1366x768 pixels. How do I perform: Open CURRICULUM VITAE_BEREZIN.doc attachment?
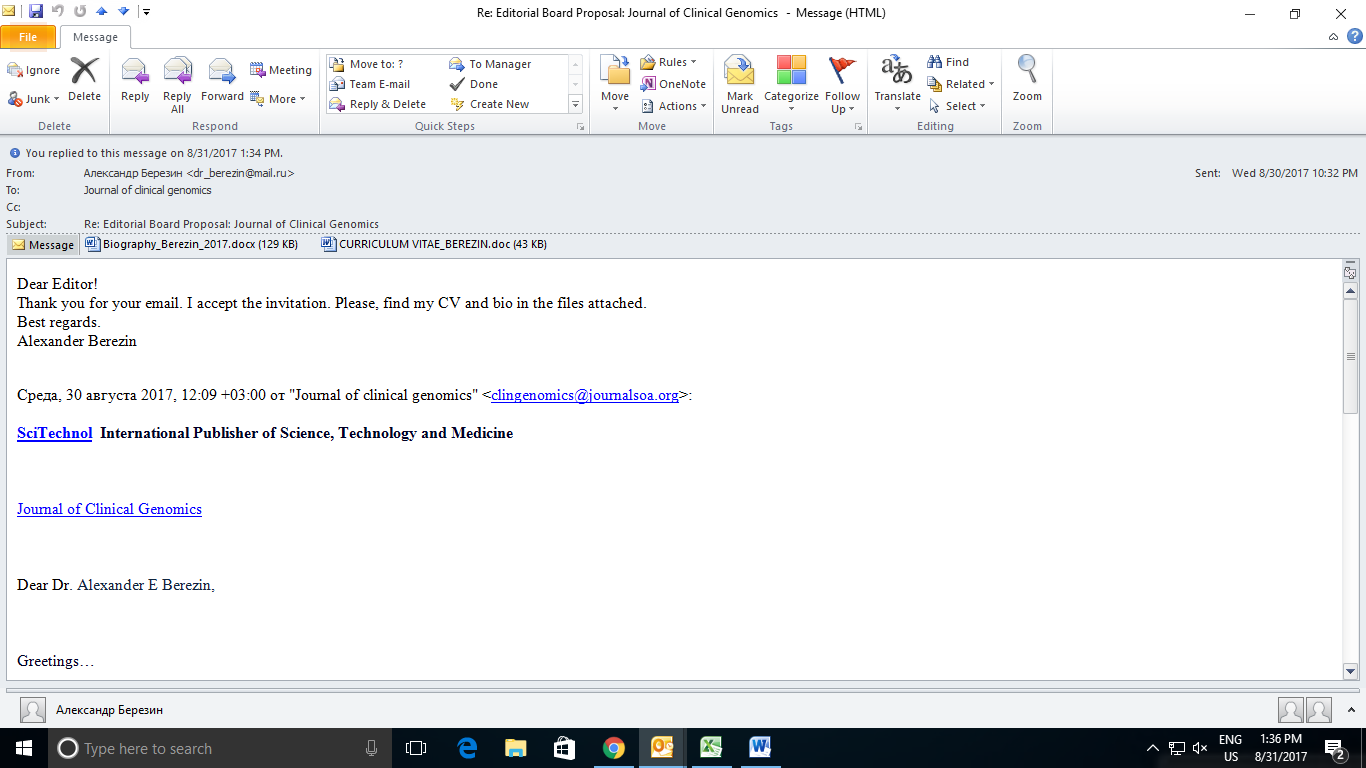tap(435, 244)
